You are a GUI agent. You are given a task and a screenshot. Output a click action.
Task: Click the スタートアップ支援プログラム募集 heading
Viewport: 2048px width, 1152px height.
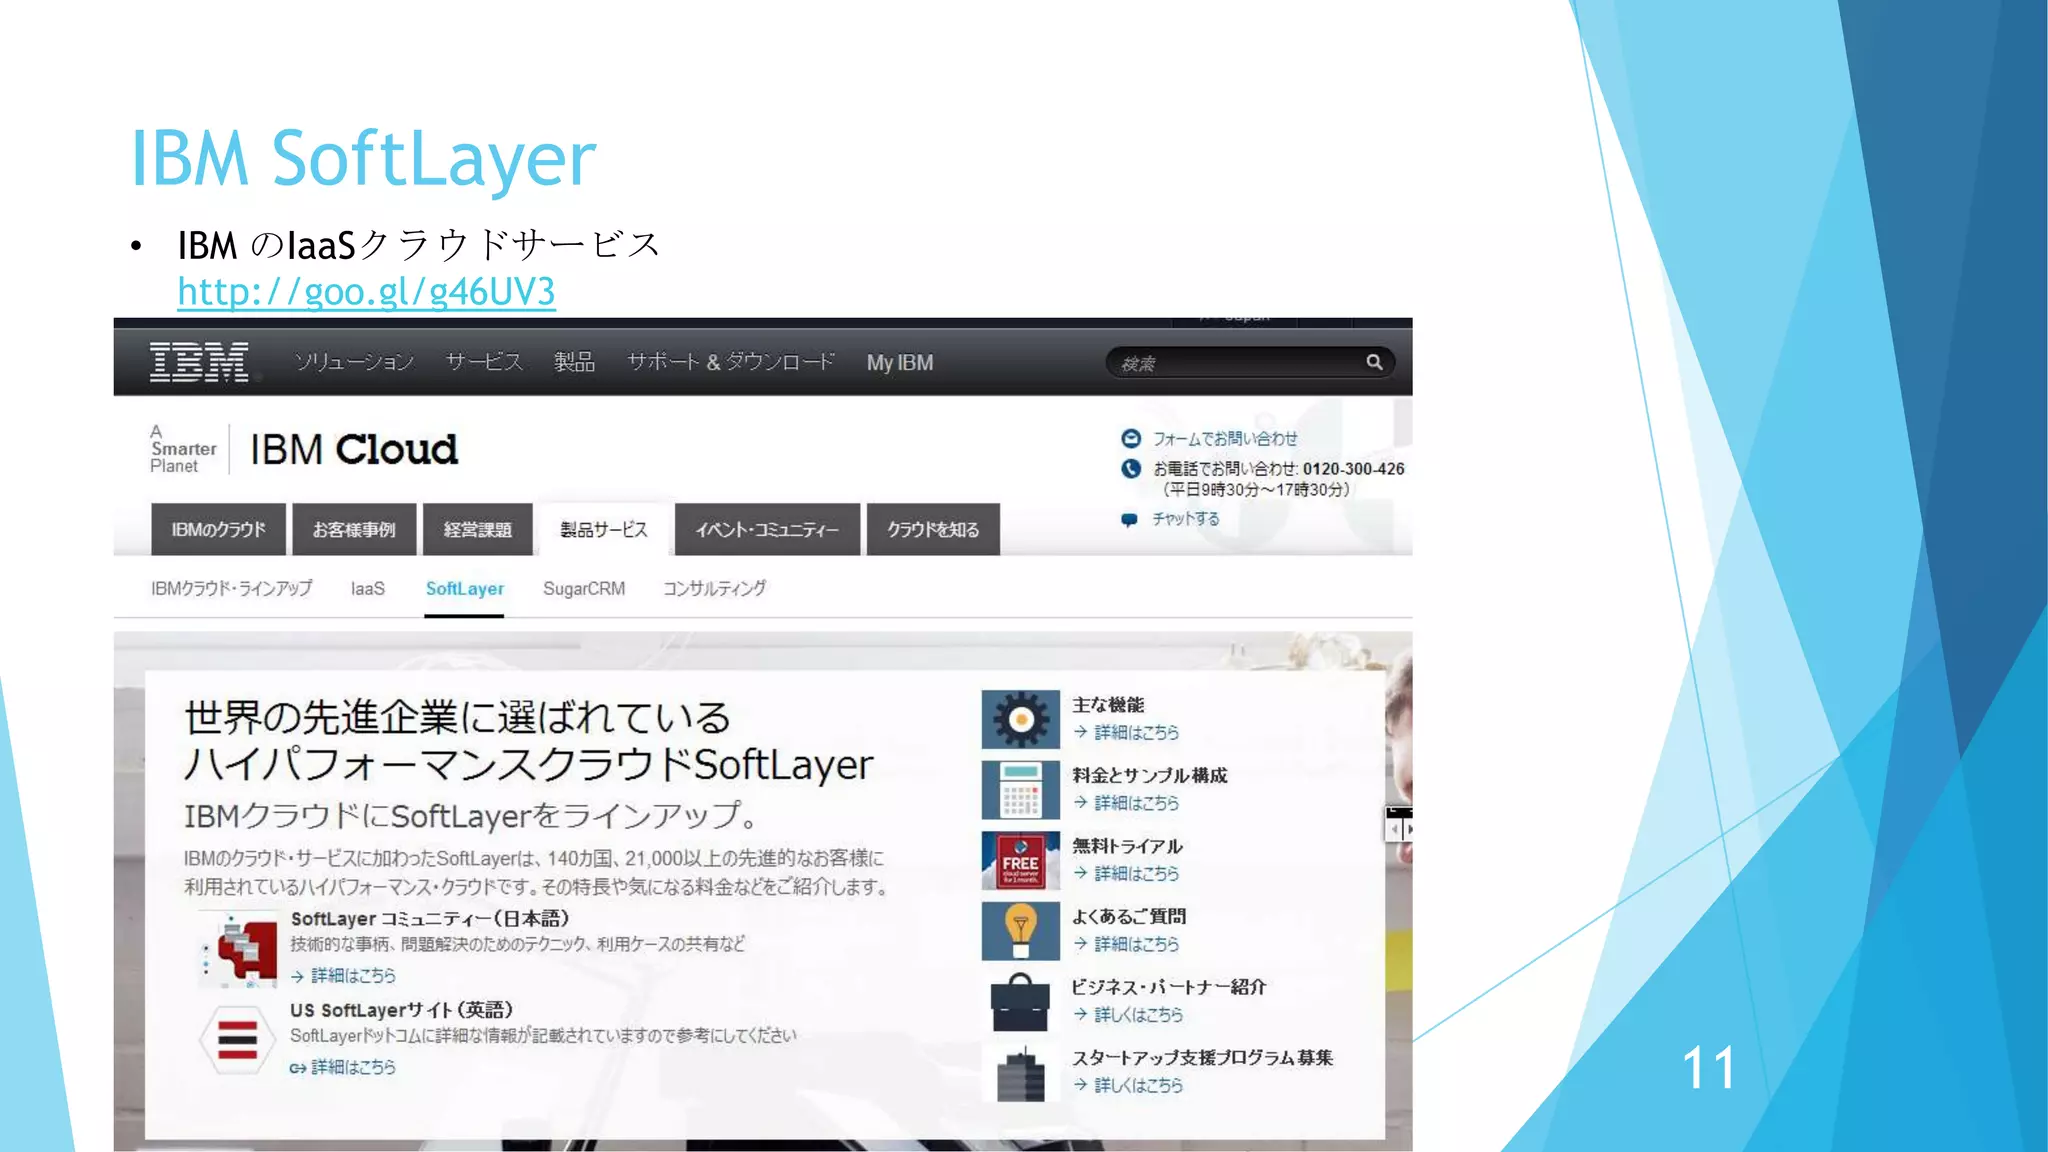pyautogui.click(x=1202, y=1057)
